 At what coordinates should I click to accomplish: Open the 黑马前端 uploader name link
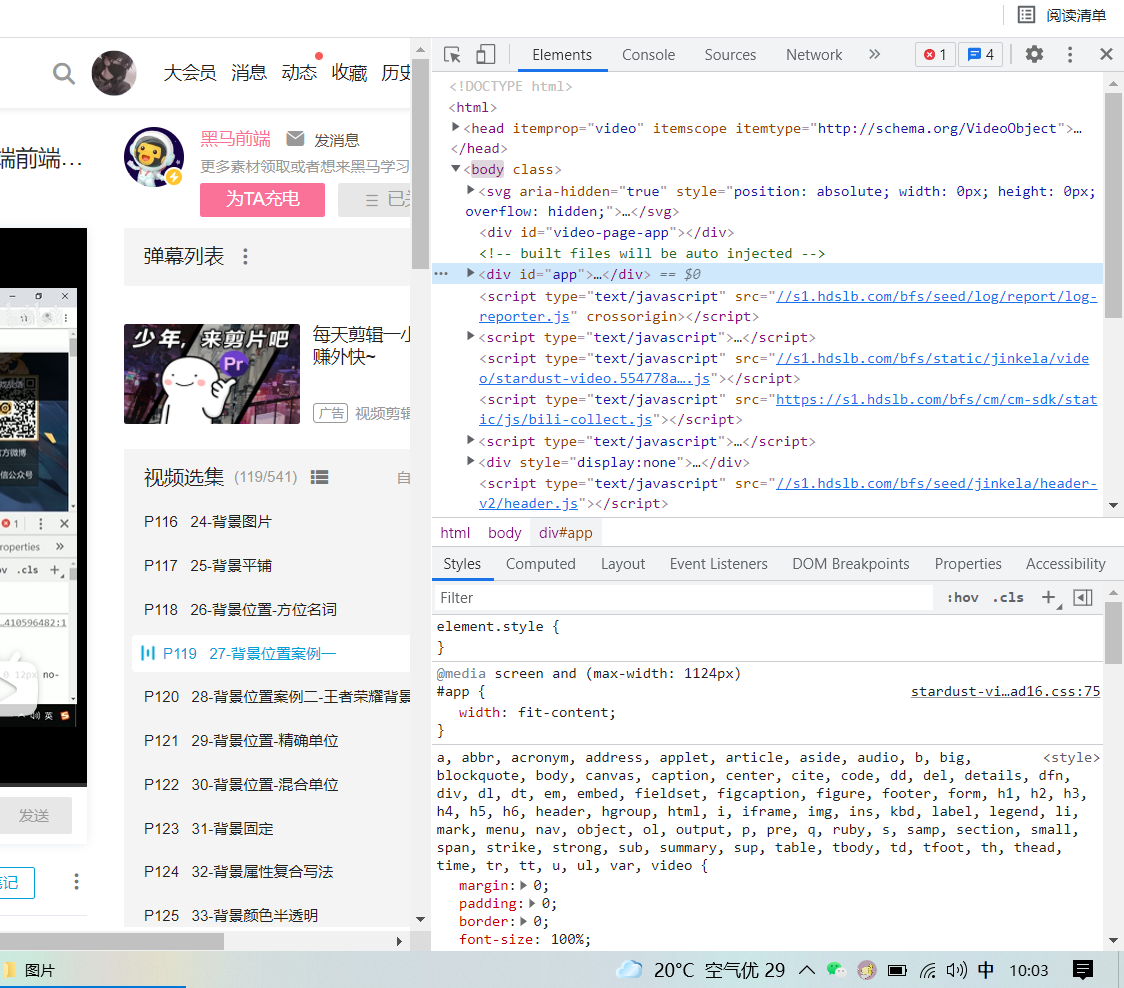[235, 139]
